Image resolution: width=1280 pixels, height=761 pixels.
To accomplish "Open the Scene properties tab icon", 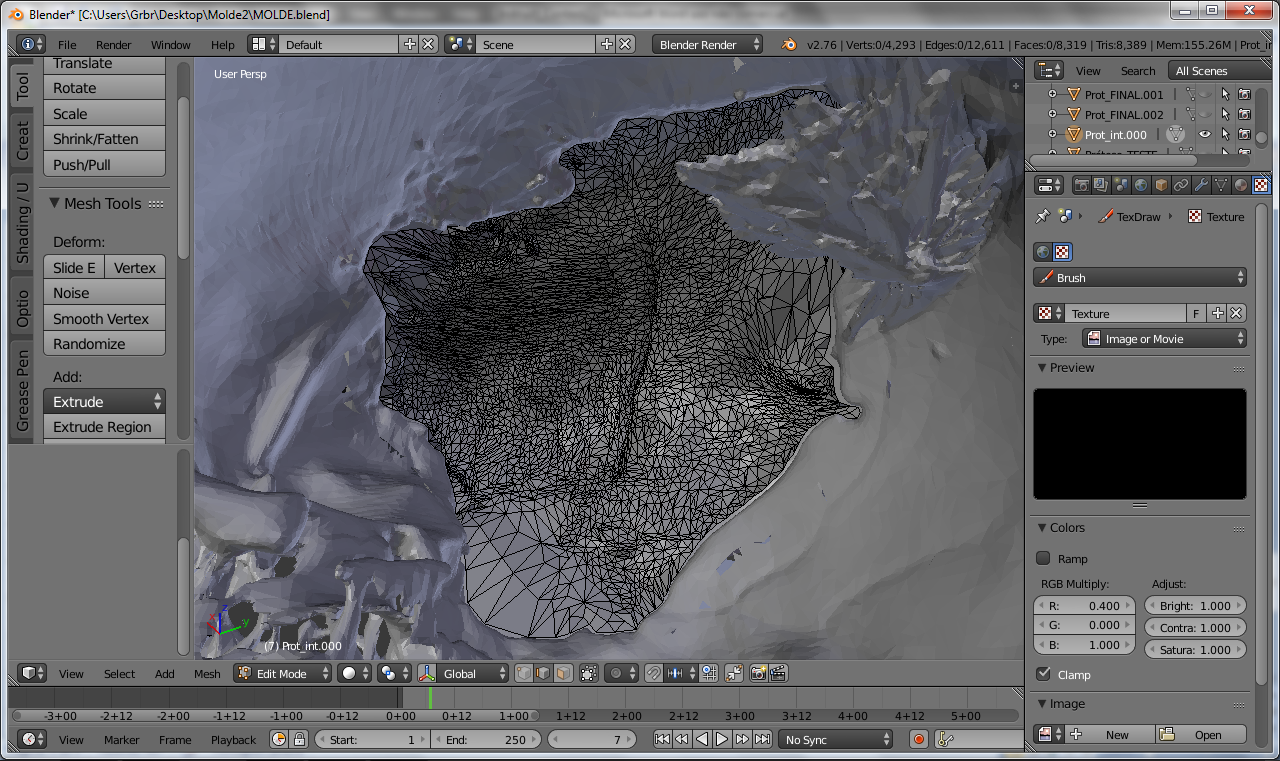I will click(1121, 185).
